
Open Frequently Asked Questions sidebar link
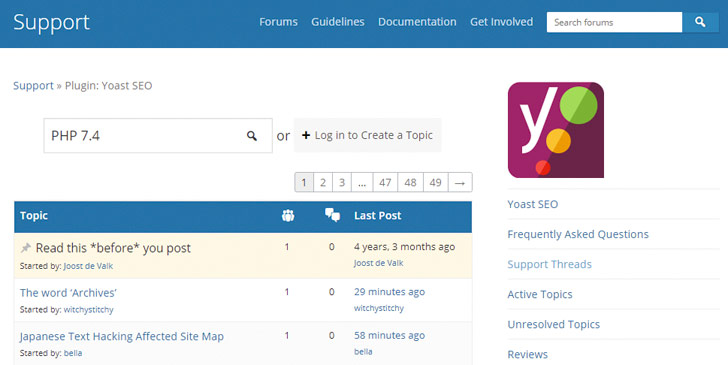(x=578, y=234)
